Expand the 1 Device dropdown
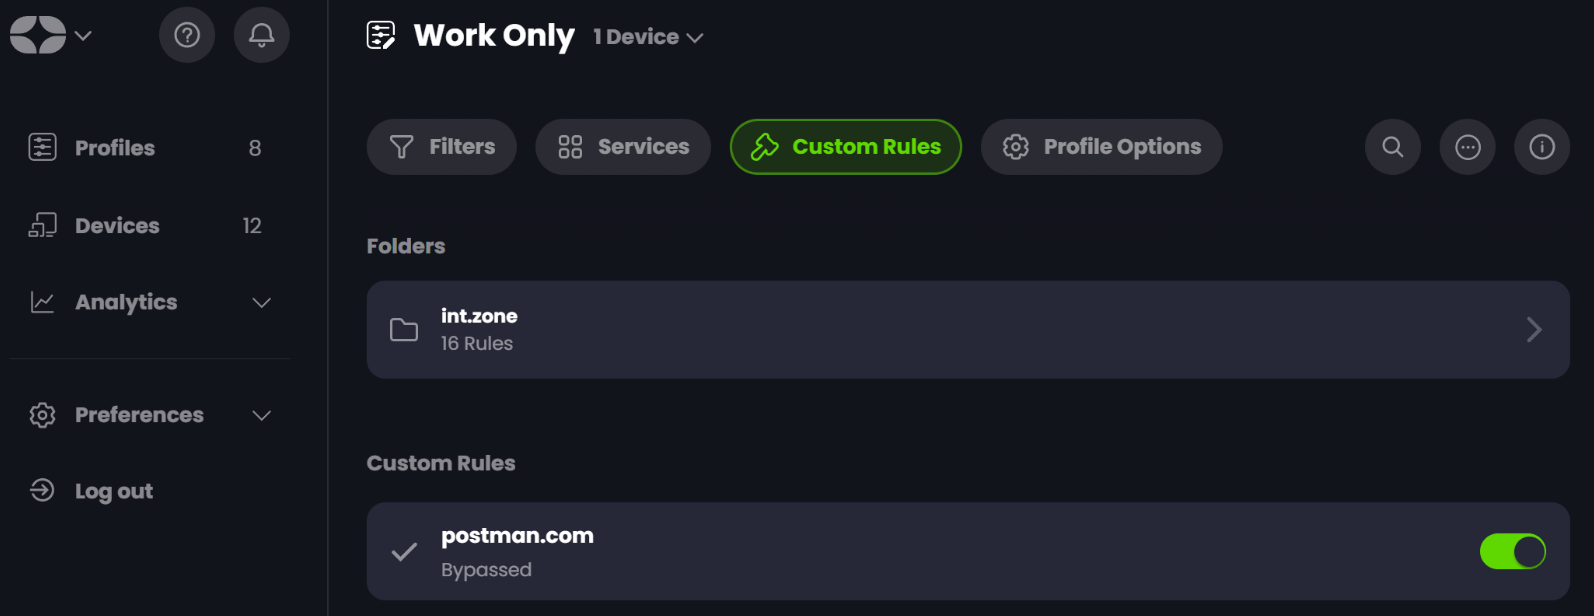This screenshot has height=616, width=1594. pos(648,37)
